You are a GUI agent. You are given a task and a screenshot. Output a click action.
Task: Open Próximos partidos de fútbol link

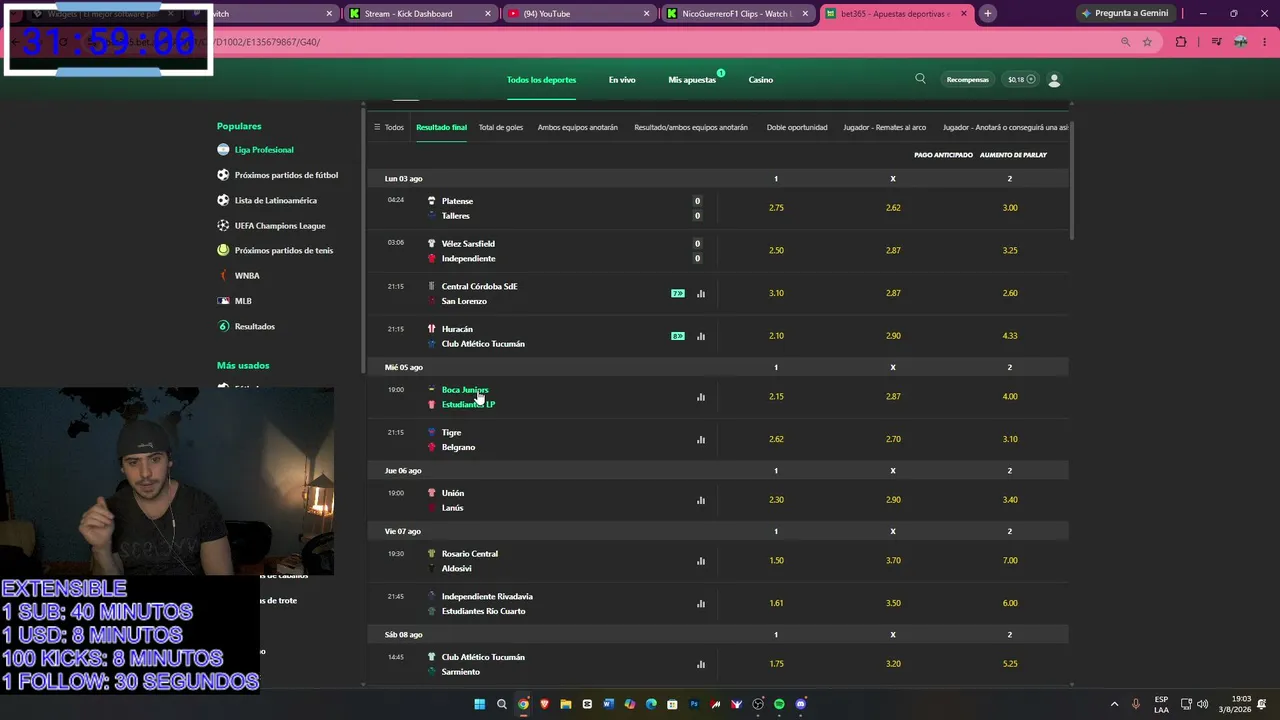286,175
